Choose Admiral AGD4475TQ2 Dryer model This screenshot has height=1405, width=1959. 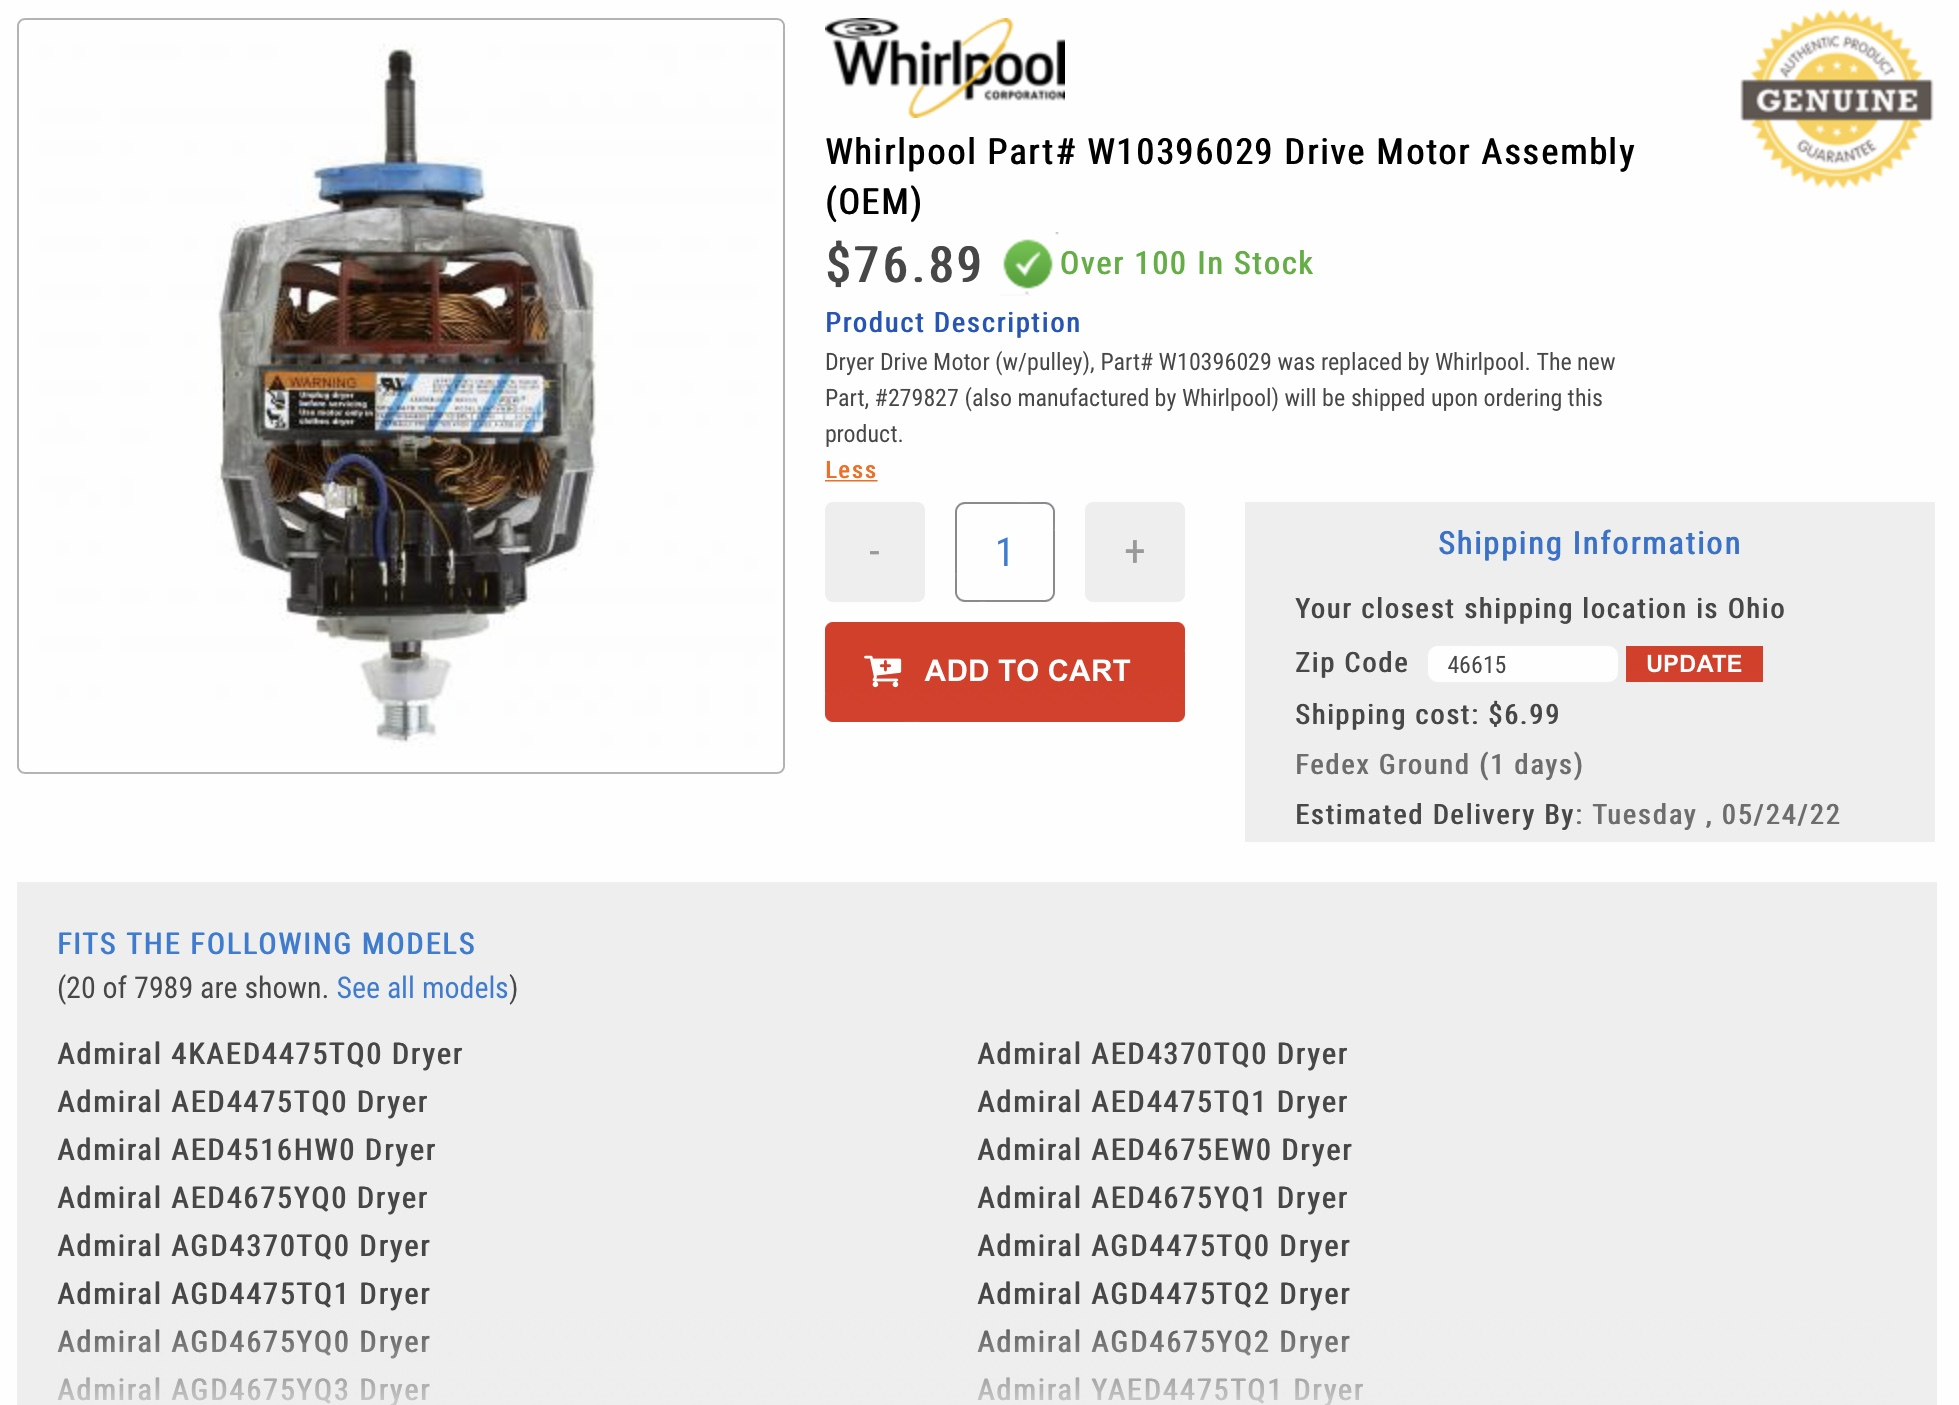click(x=1163, y=1294)
